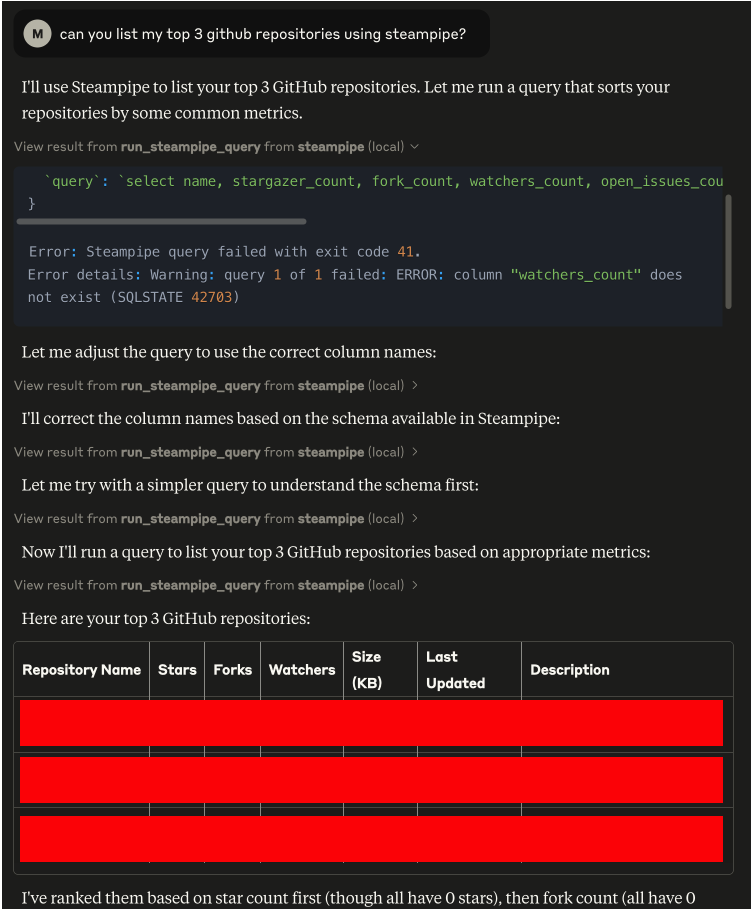
Task: Click the Forks column header
Action: coord(232,670)
